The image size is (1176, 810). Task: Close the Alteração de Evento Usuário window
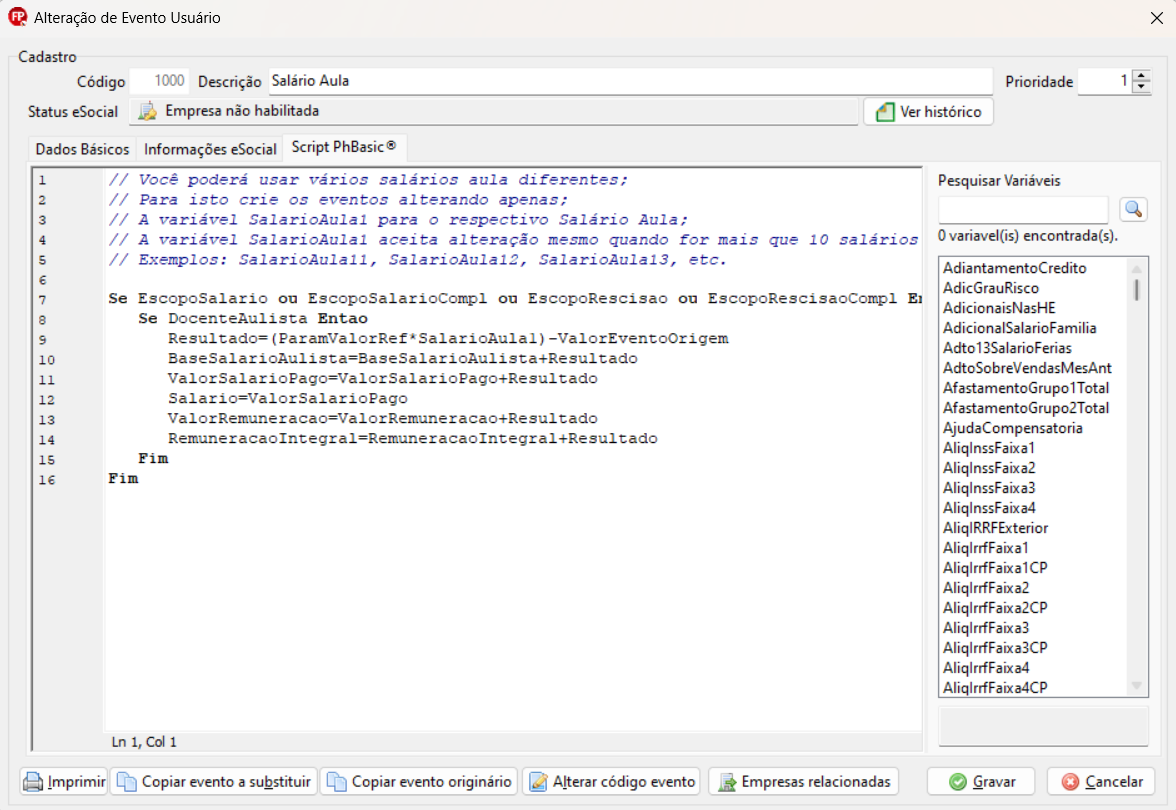1156,18
